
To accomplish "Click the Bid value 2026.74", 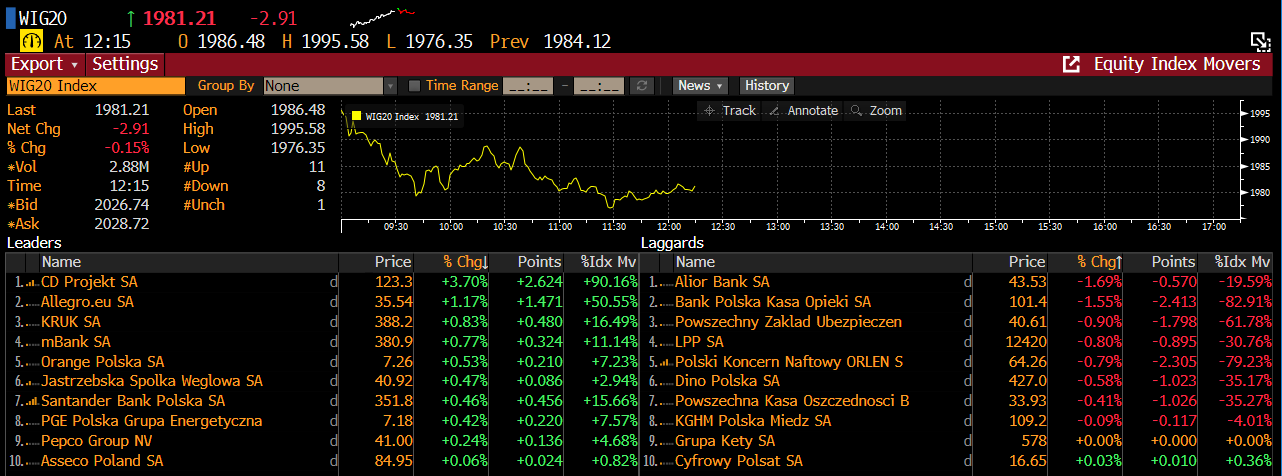I will pos(121,205).
